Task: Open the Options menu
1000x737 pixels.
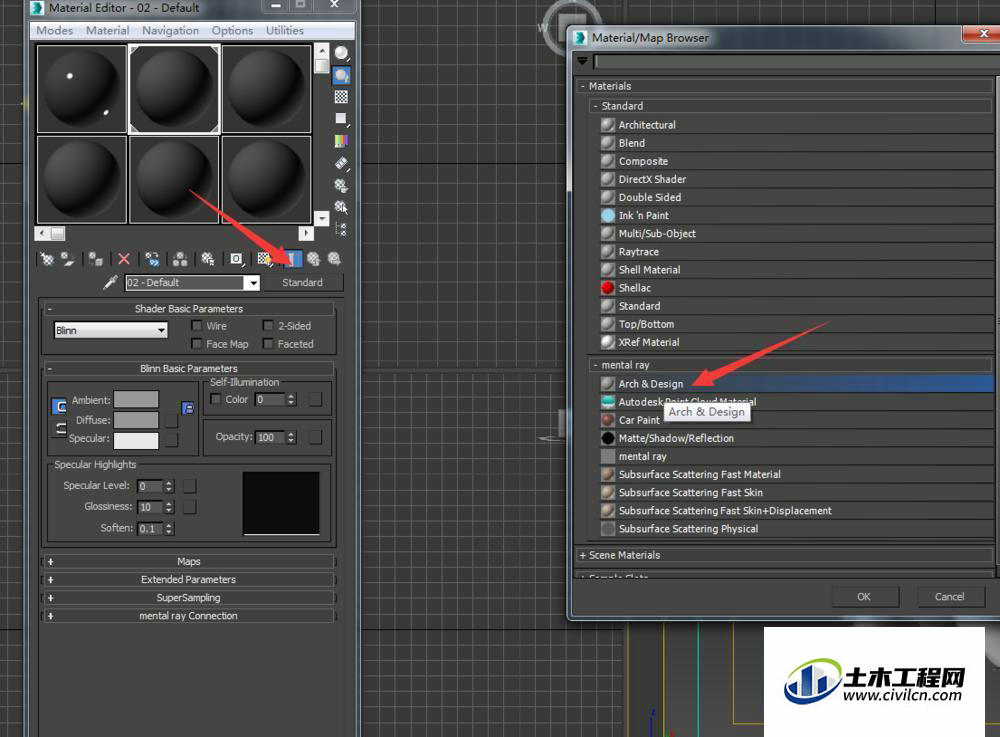Action: click(232, 31)
